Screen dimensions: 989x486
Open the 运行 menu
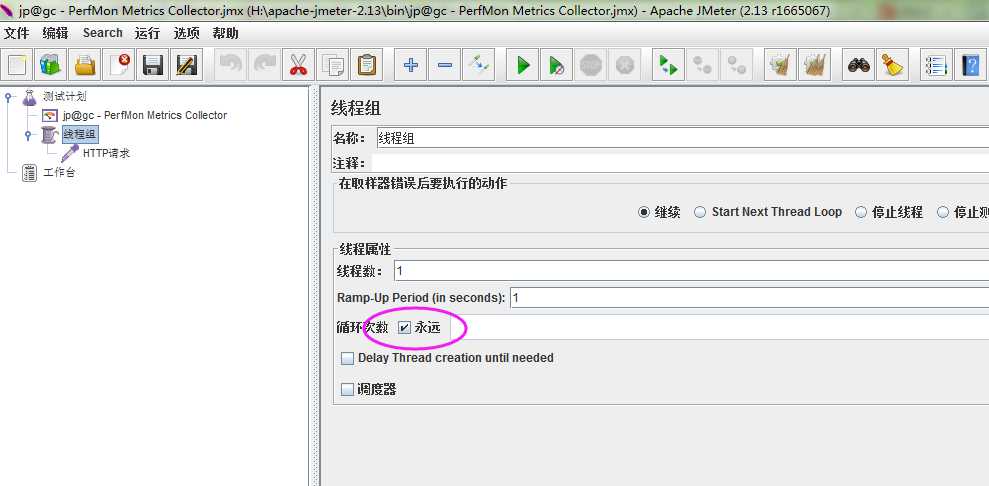point(147,33)
